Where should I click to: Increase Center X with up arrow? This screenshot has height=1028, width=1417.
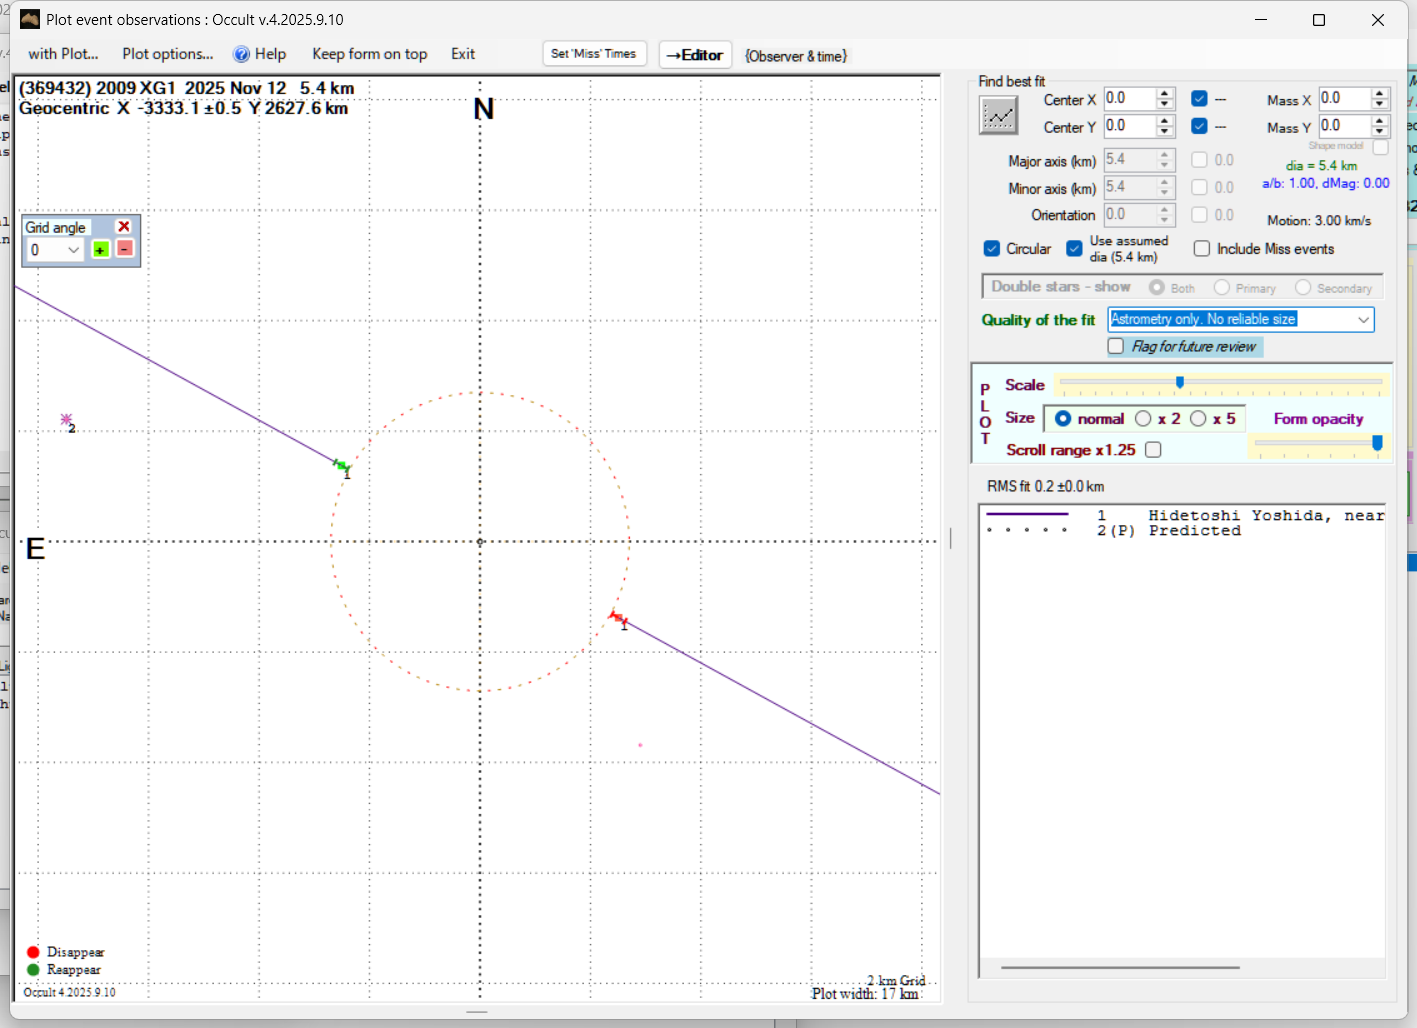click(1165, 94)
